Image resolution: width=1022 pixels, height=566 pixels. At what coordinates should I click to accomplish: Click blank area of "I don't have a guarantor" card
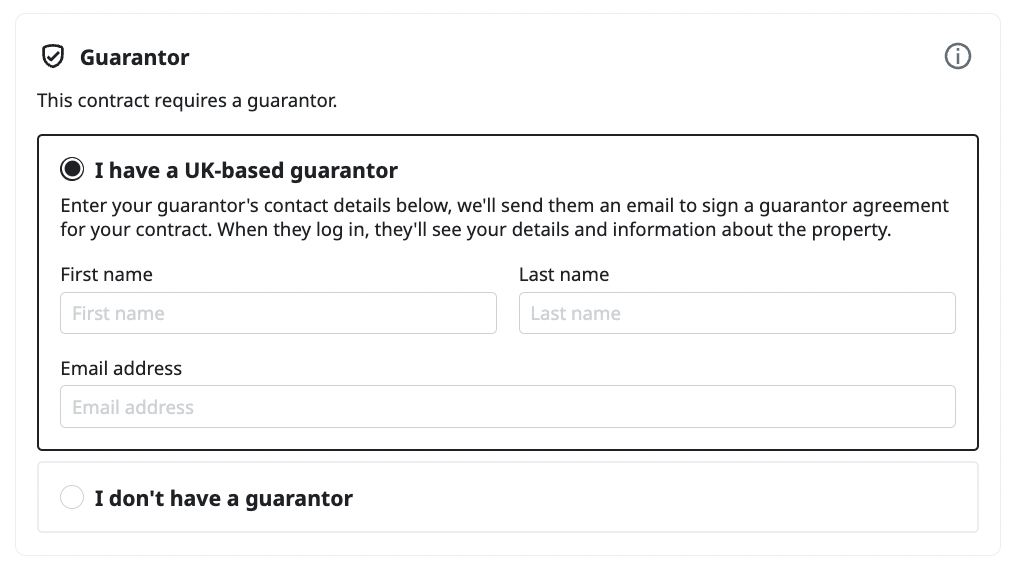pyautogui.click(x=700, y=497)
